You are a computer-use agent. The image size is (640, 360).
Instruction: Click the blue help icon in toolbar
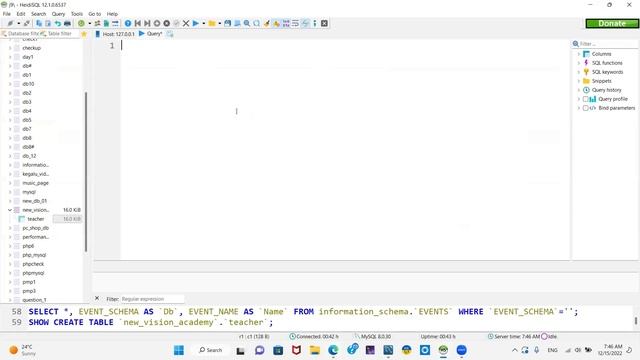coord(128,23)
